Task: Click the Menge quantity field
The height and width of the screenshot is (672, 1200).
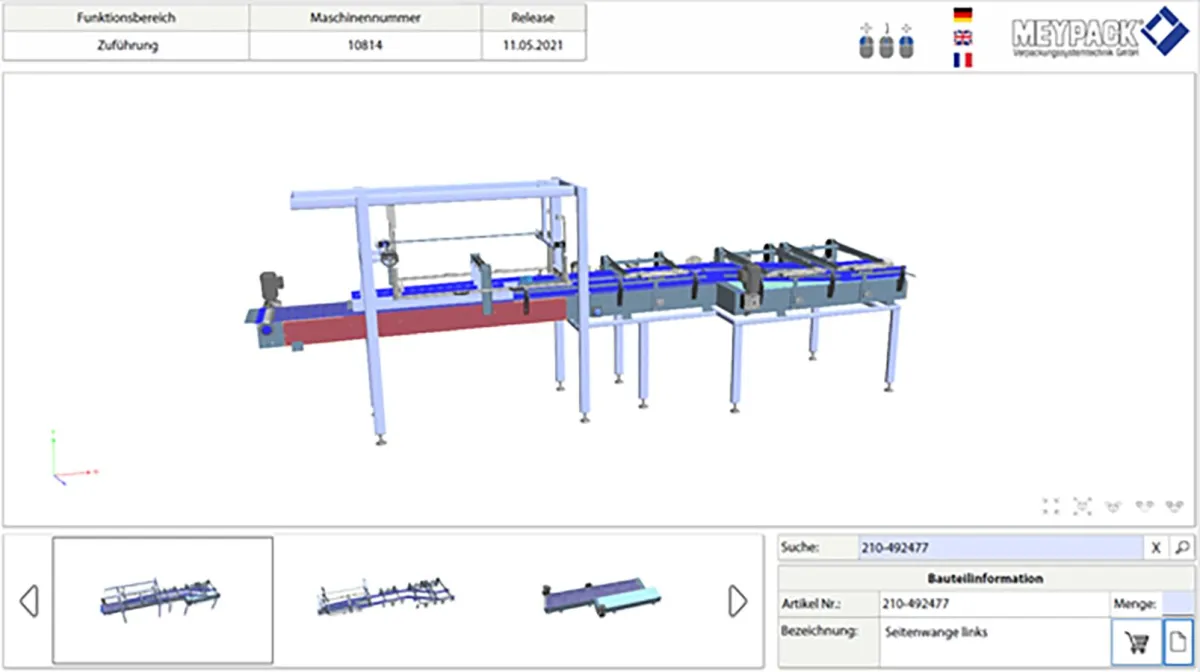Action: click(x=1177, y=603)
